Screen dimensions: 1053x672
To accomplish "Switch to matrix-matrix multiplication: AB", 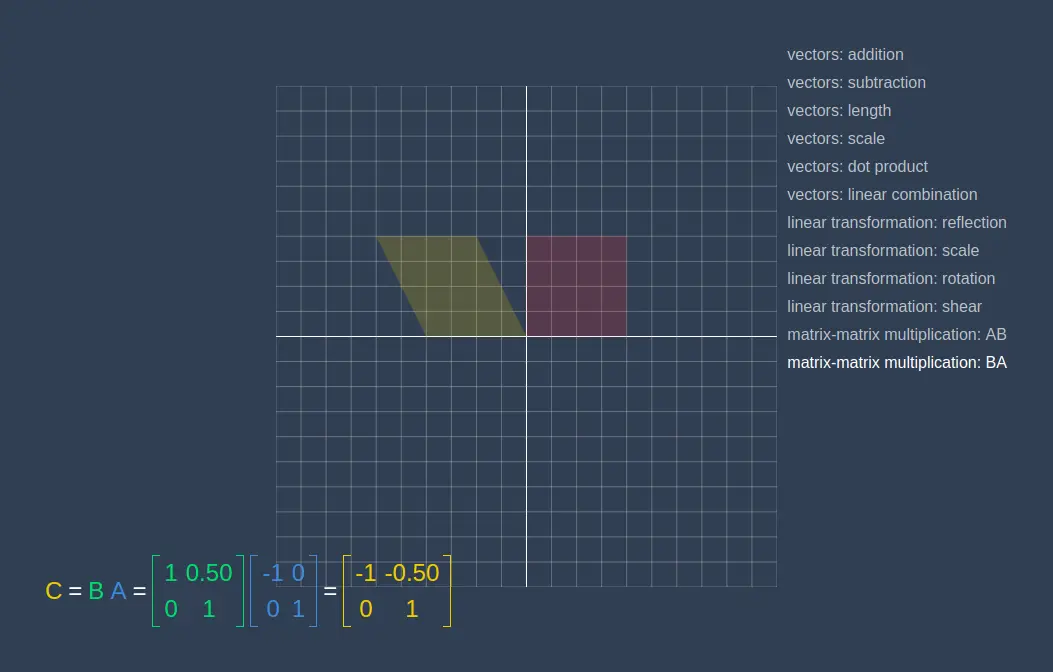I will [x=897, y=334].
